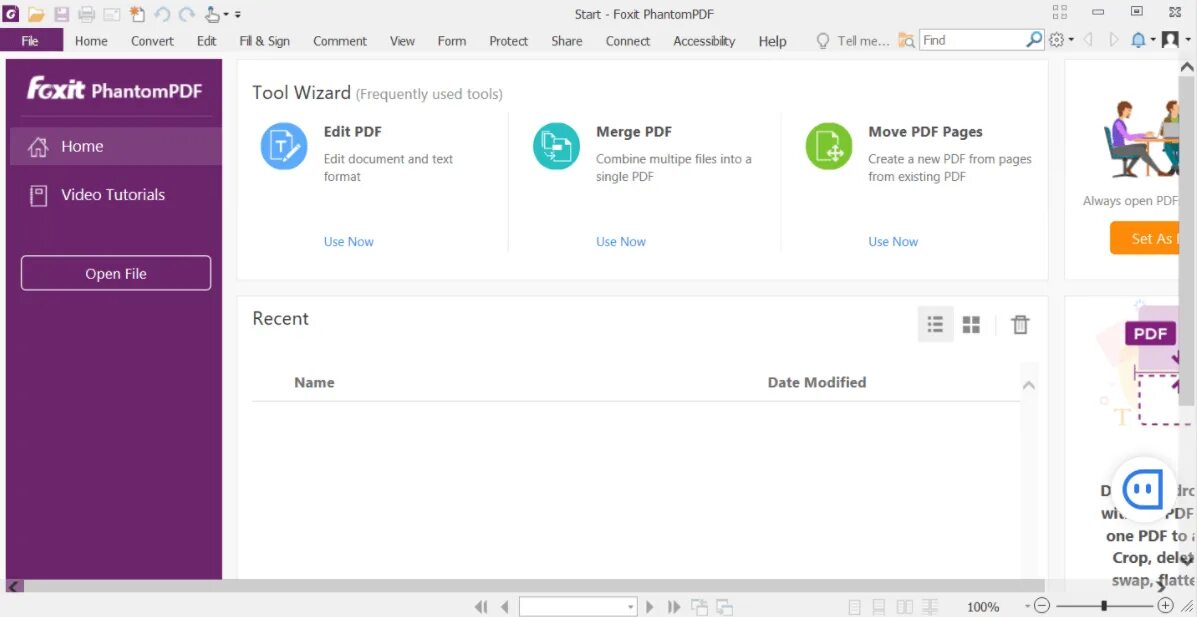
Task: Click the Email envelope icon in quick access toolbar
Action: (x=111, y=14)
